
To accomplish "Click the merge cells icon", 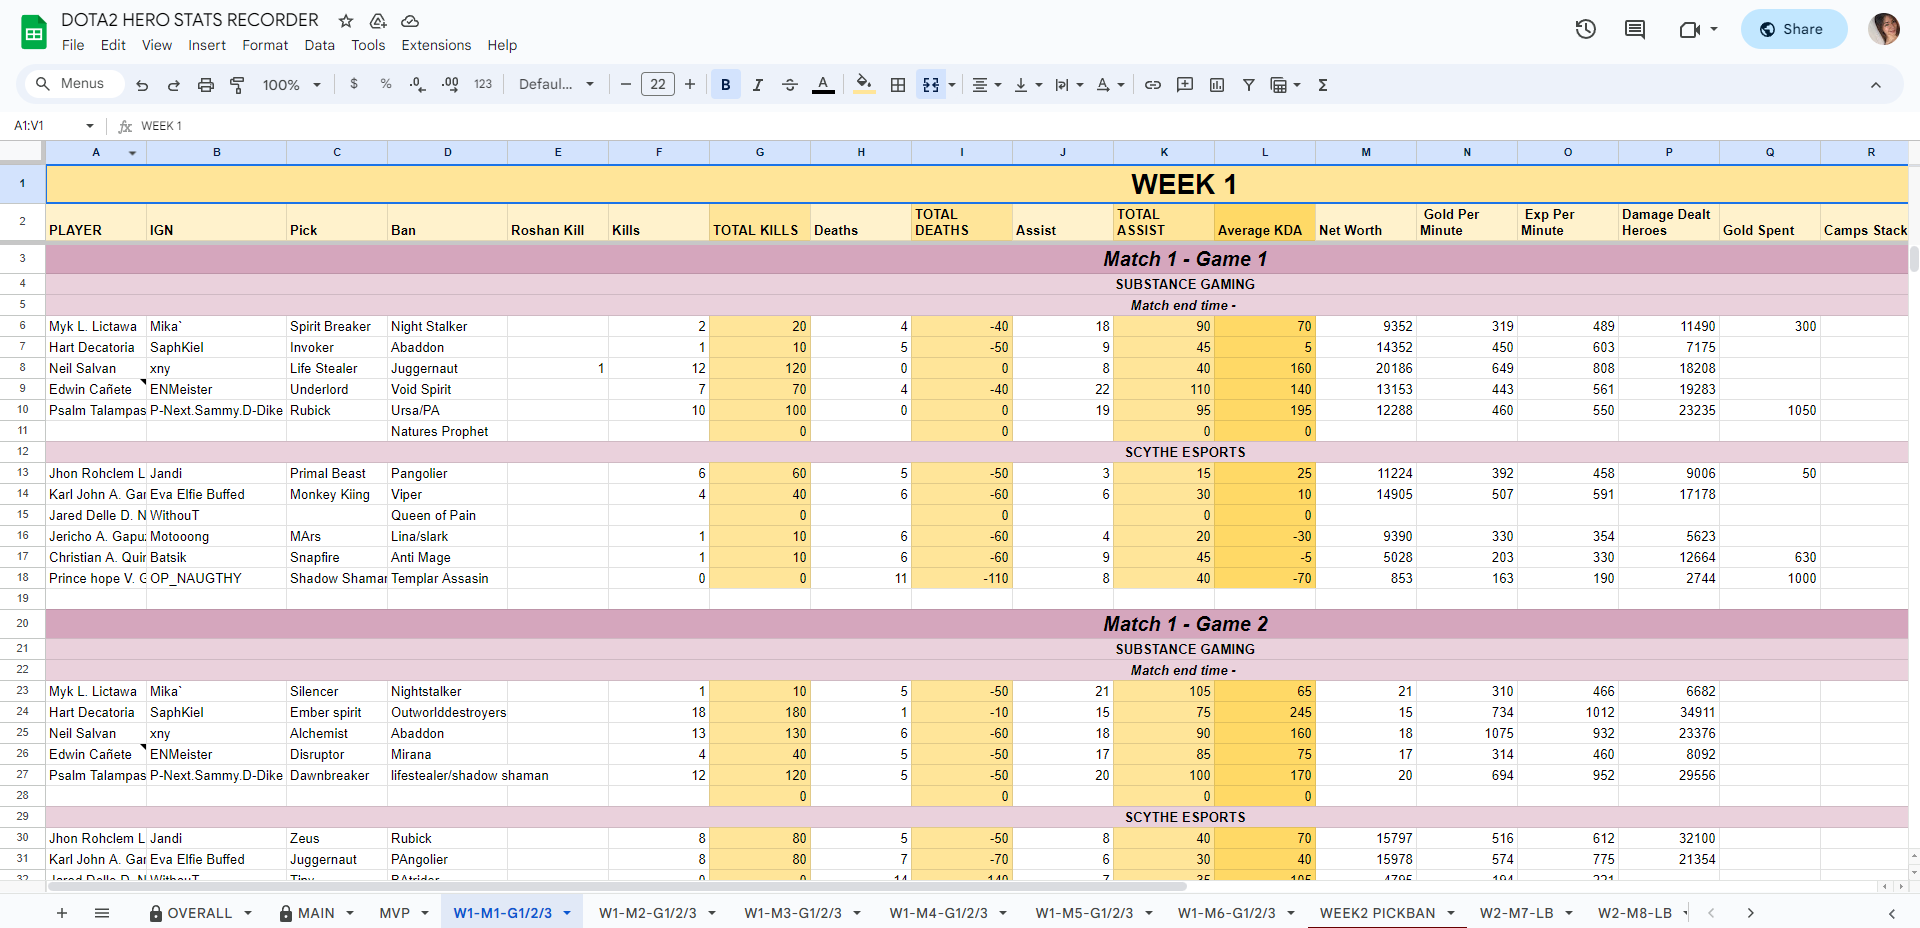I will coord(931,85).
